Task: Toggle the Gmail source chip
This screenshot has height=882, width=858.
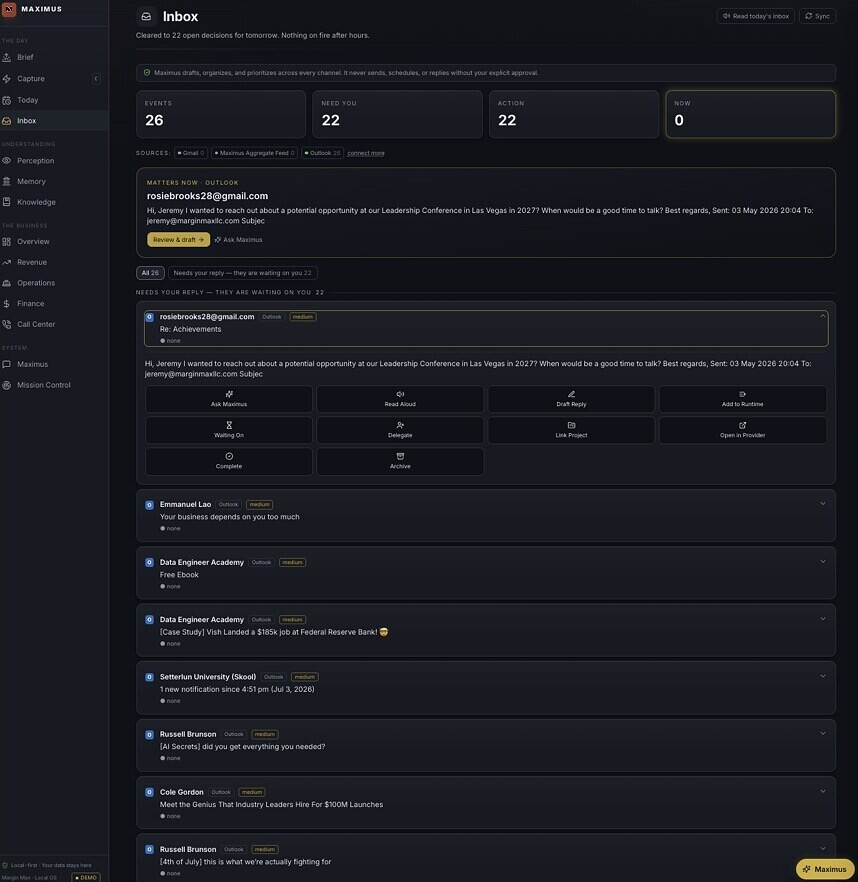Action: 191,153
